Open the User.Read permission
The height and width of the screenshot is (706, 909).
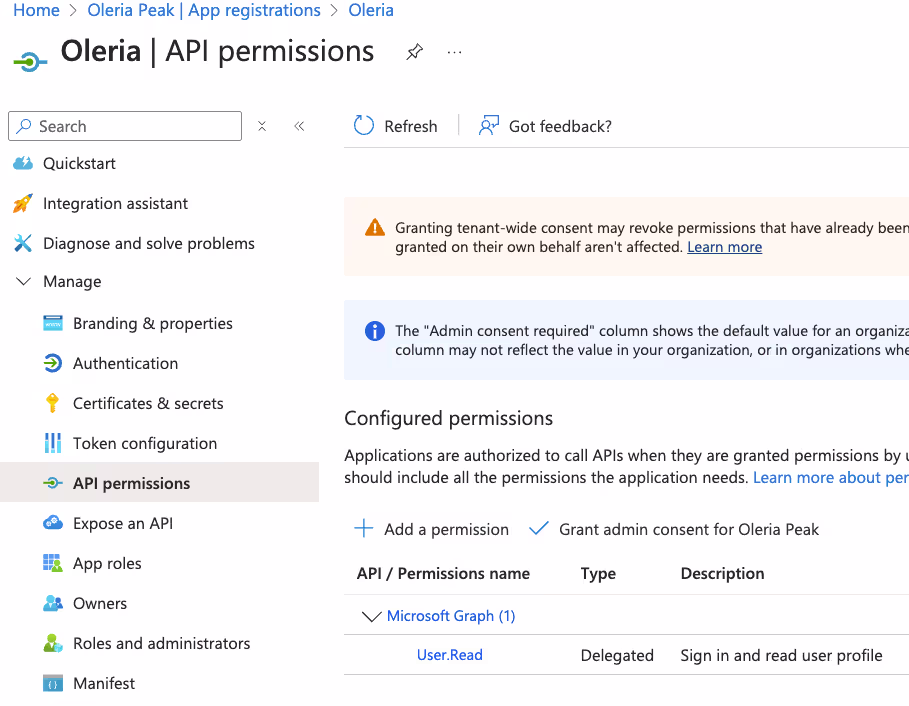coord(450,655)
